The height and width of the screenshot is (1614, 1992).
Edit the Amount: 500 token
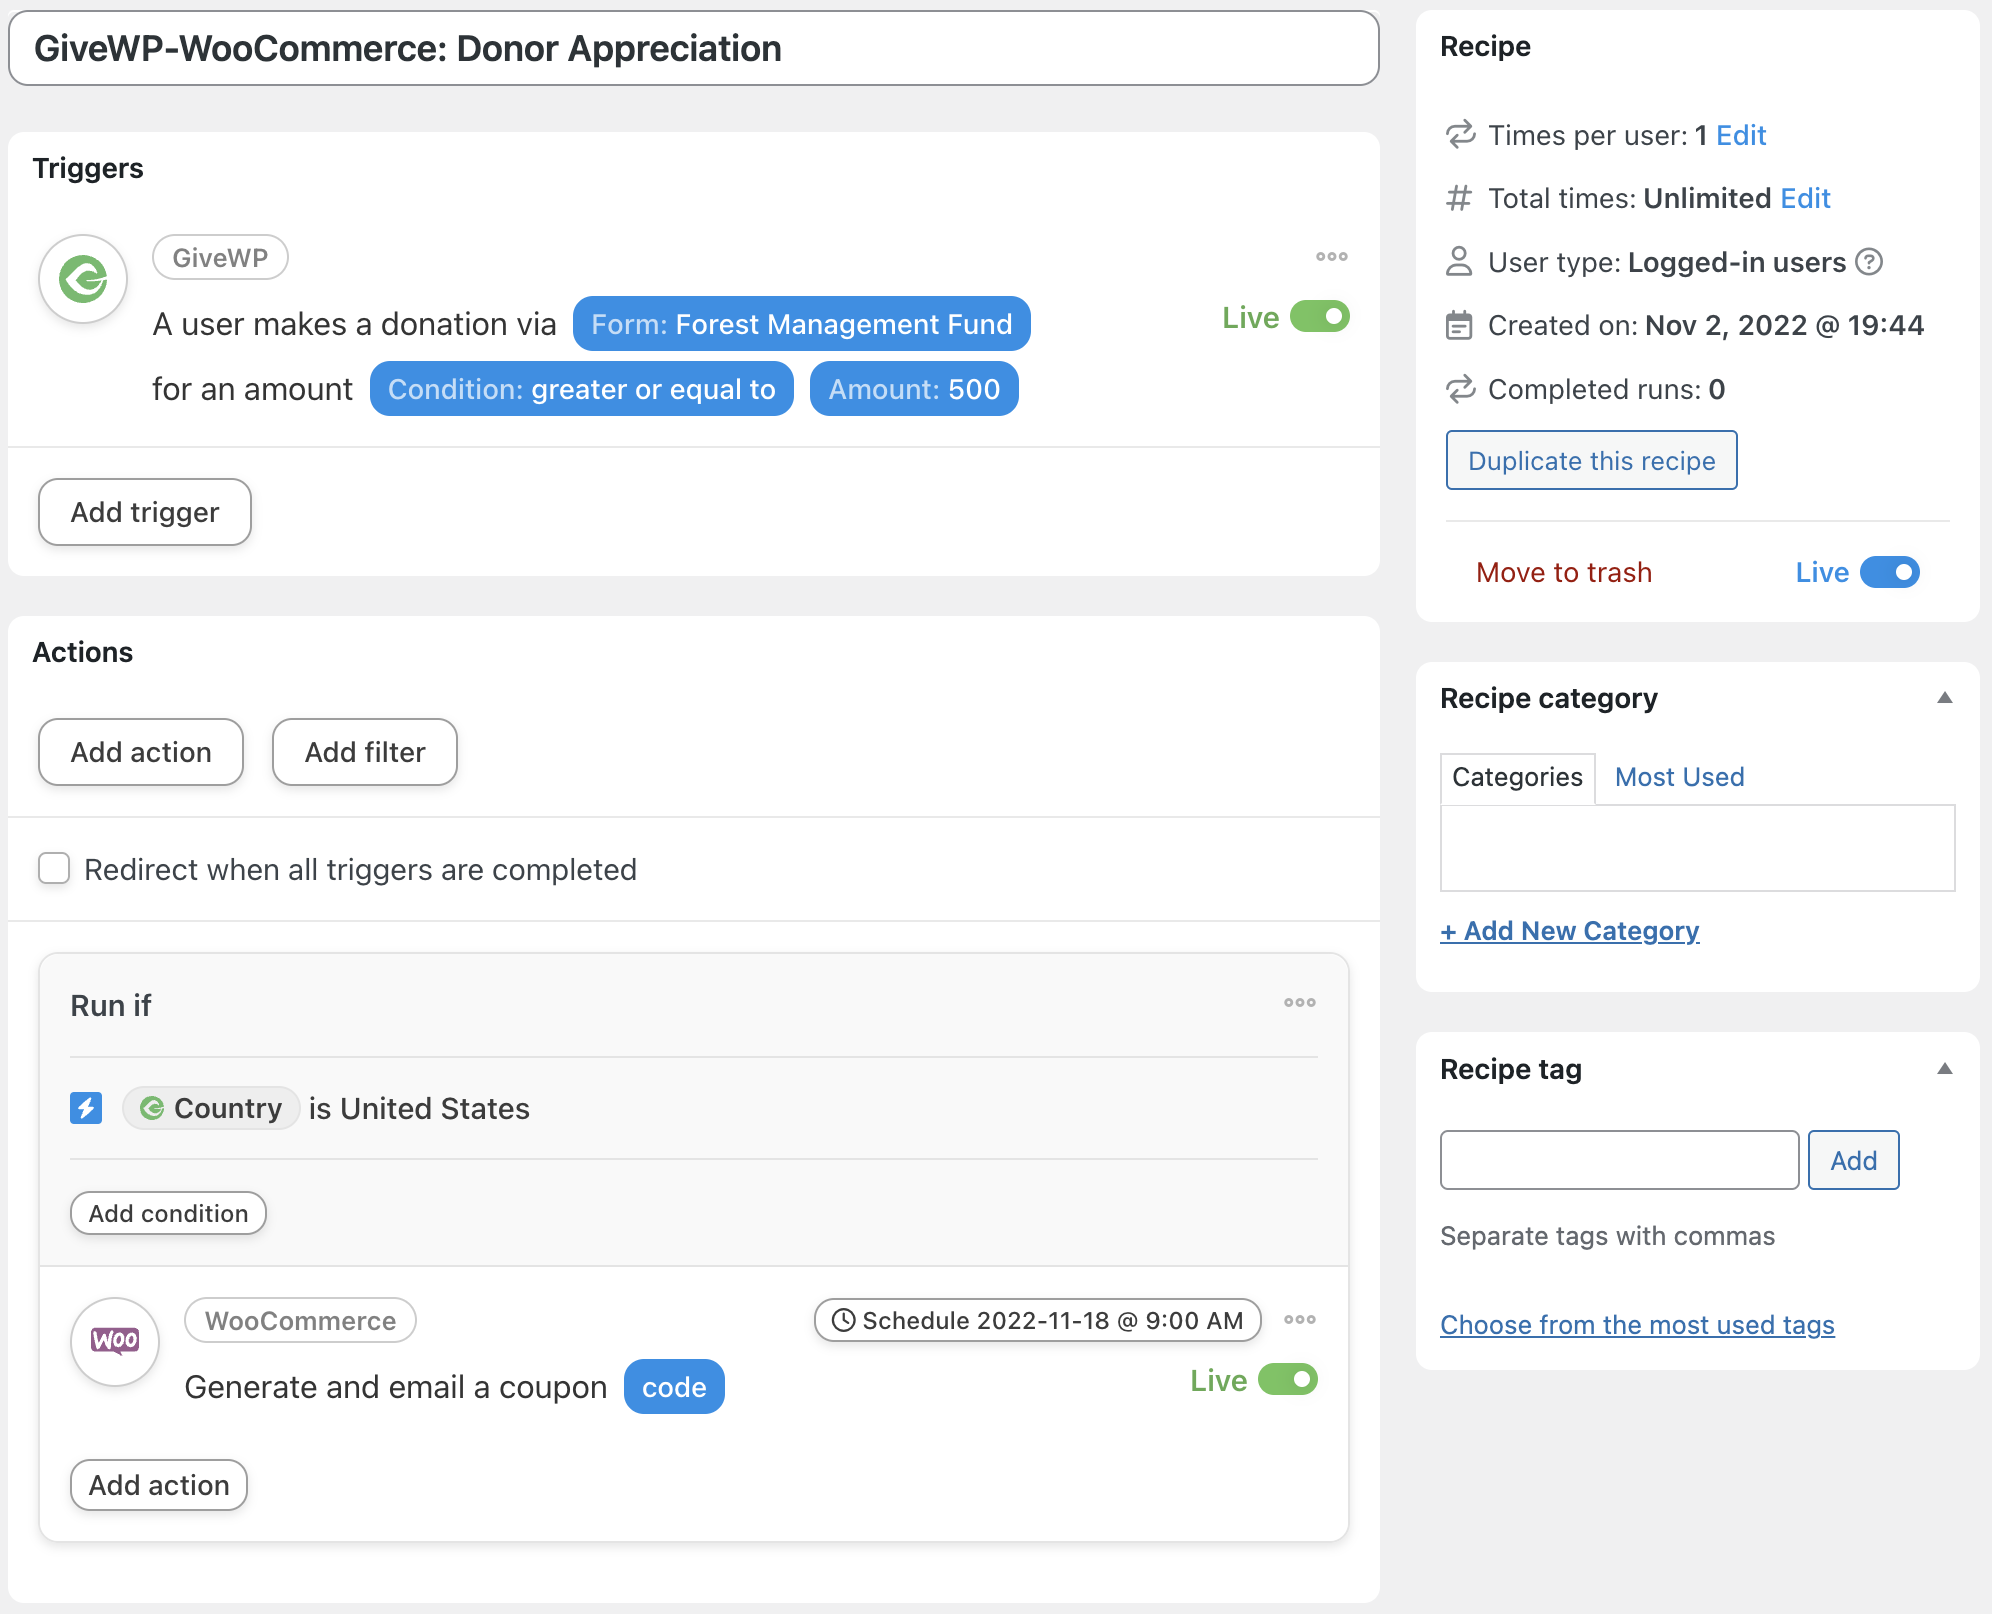[x=914, y=389]
